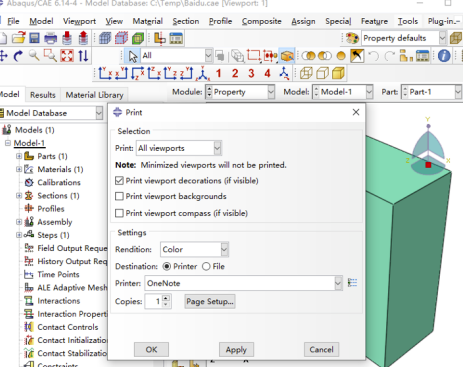463x367 pixels.
Task: Select File as destination
Action: [x=206, y=266]
